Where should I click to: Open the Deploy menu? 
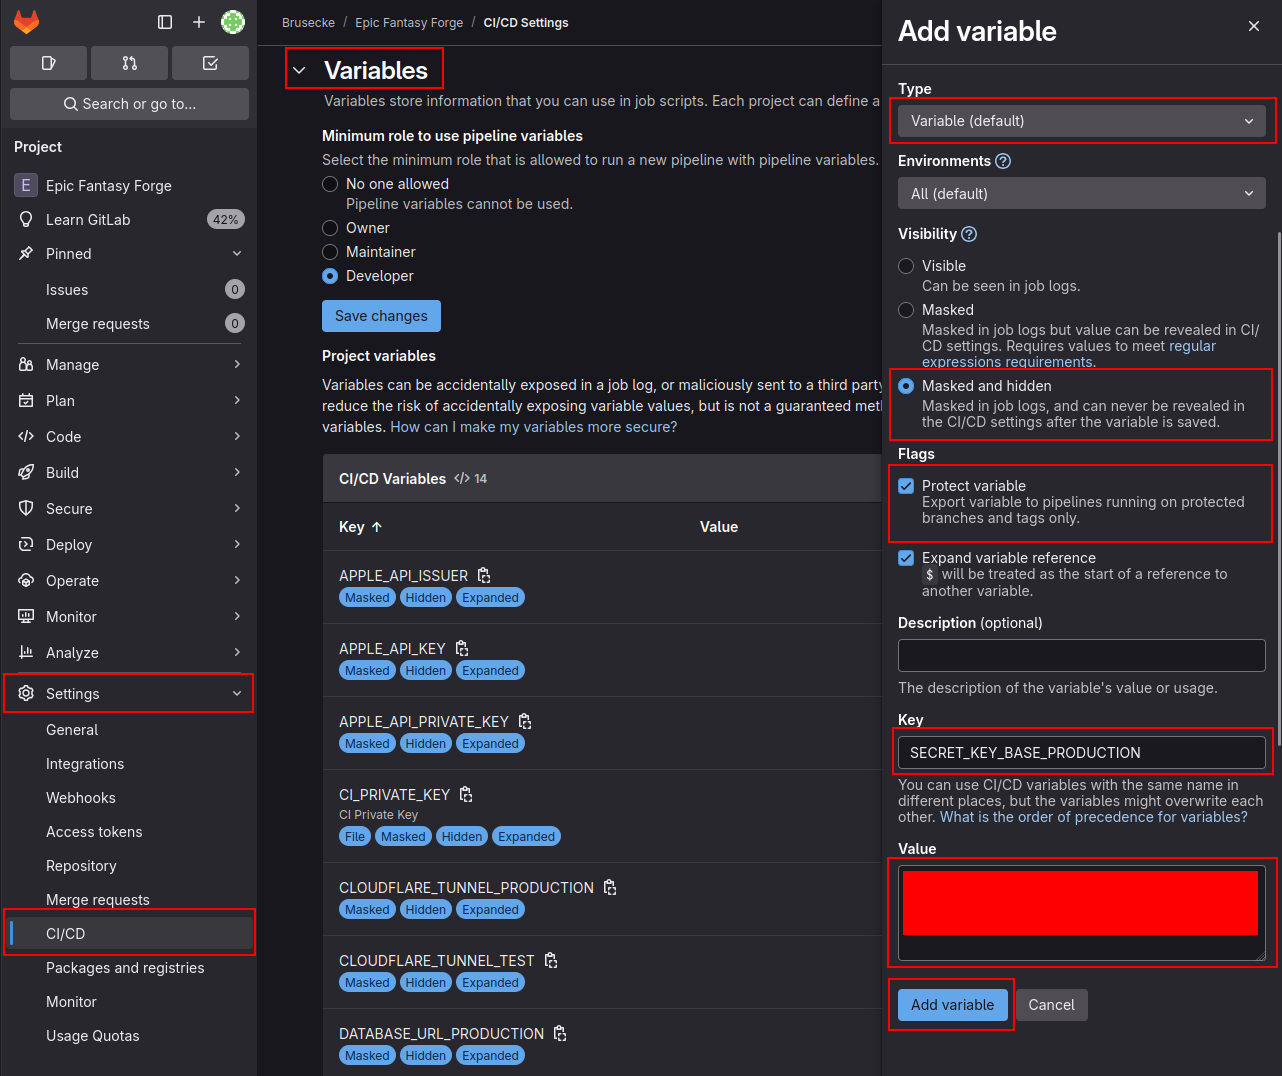click(128, 544)
